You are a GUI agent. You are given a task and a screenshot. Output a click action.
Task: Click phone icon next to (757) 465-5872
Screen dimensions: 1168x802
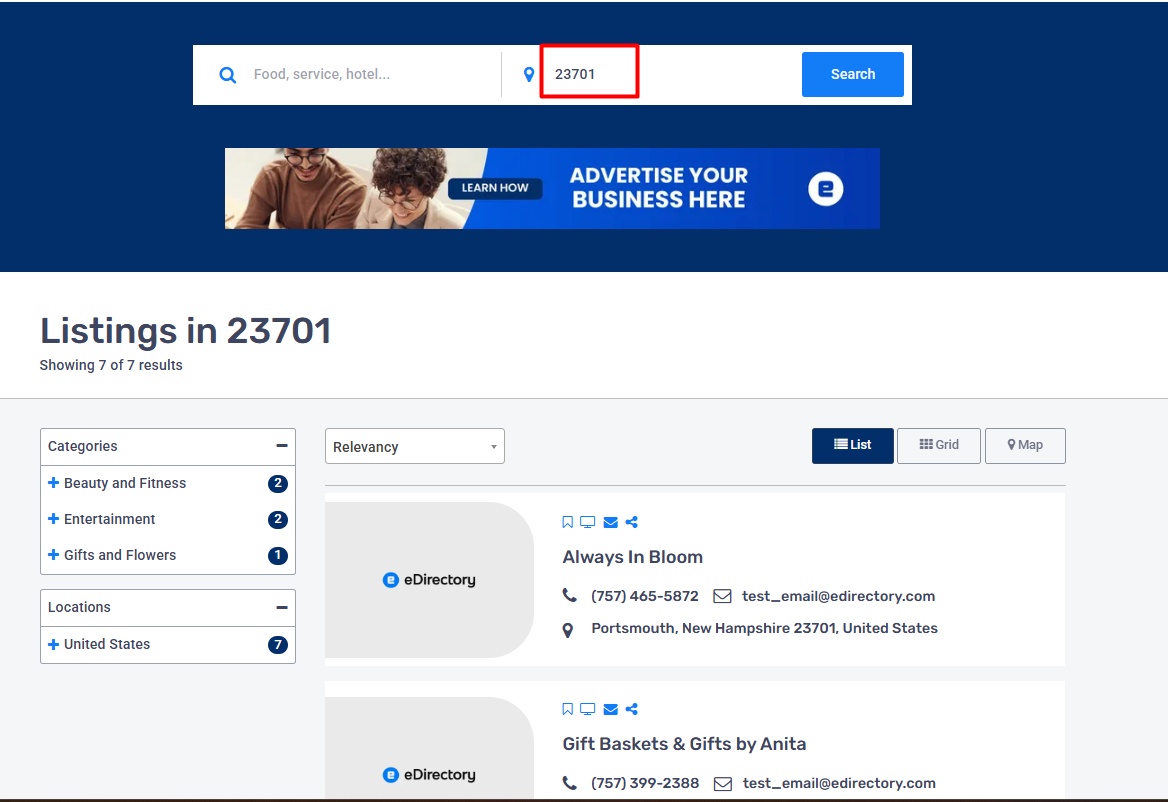click(569, 595)
